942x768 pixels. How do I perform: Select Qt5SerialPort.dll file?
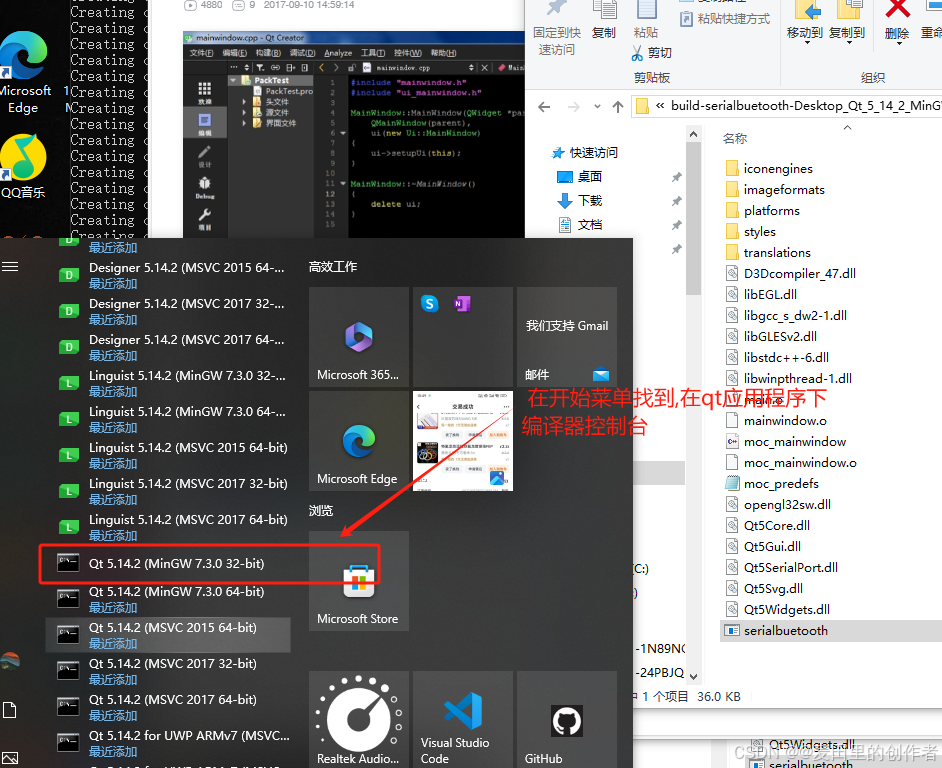(x=782, y=568)
